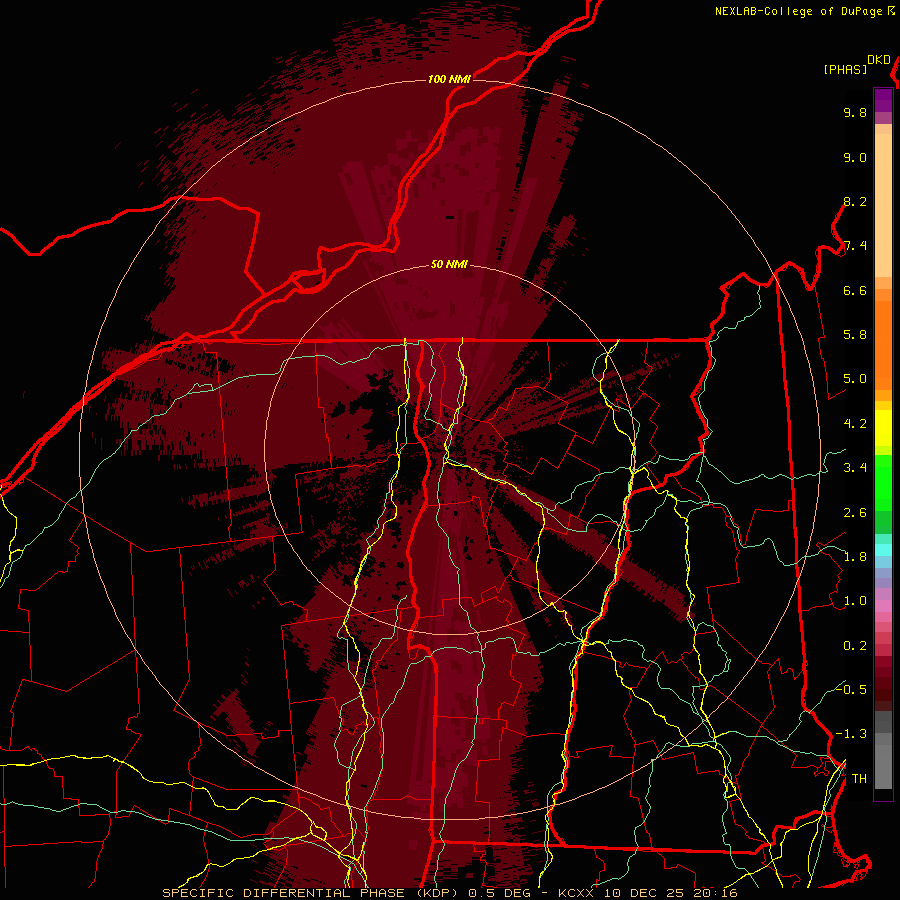Click the 5.8 scale value
Image resolution: width=900 pixels, height=900 pixels.
click(855, 335)
